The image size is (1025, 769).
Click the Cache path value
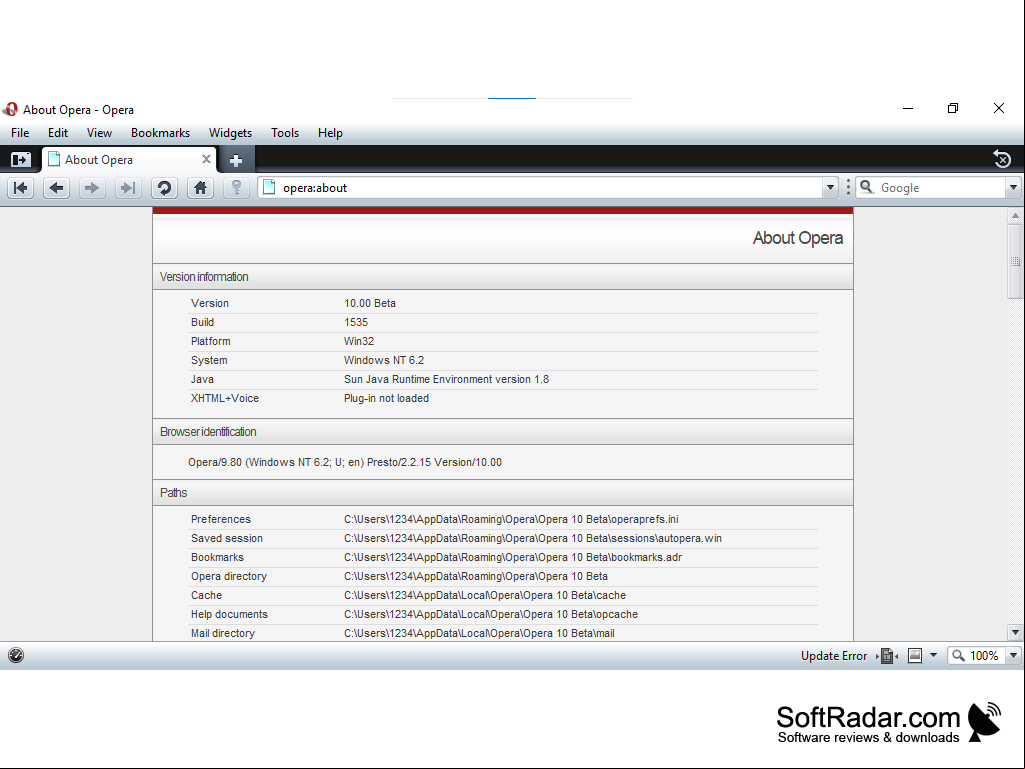pos(485,595)
